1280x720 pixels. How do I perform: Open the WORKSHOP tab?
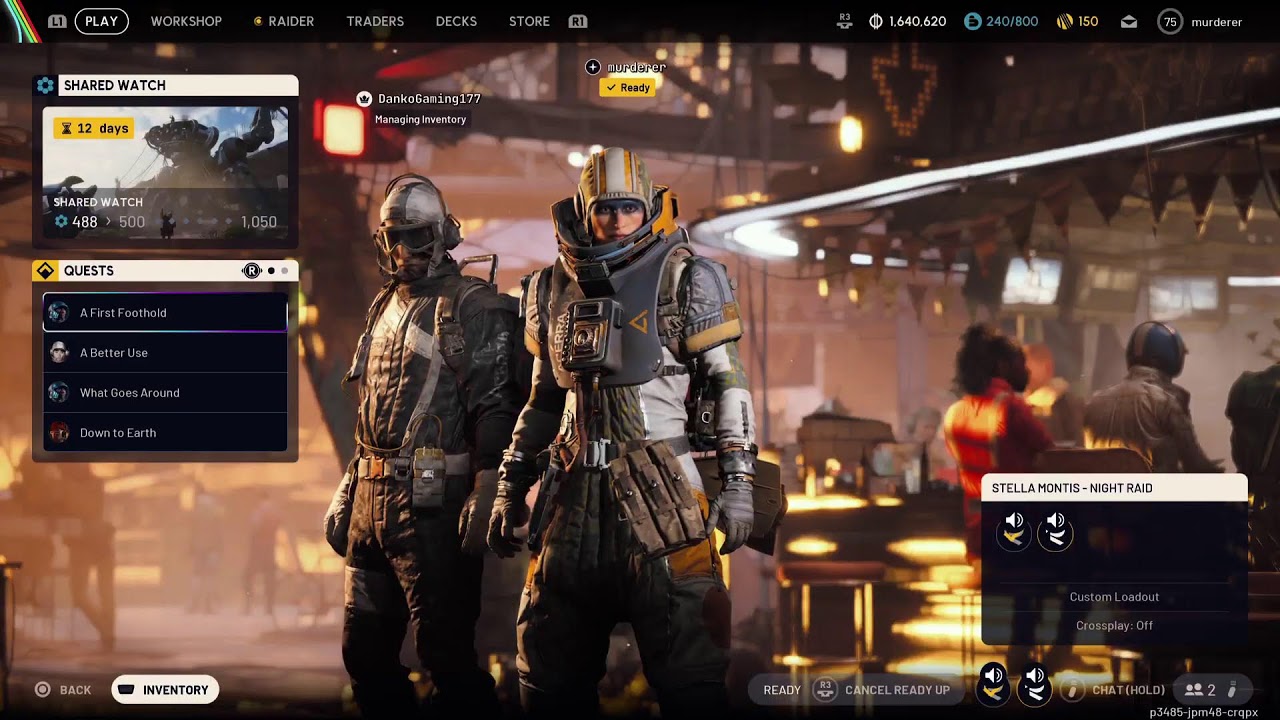point(186,21)
